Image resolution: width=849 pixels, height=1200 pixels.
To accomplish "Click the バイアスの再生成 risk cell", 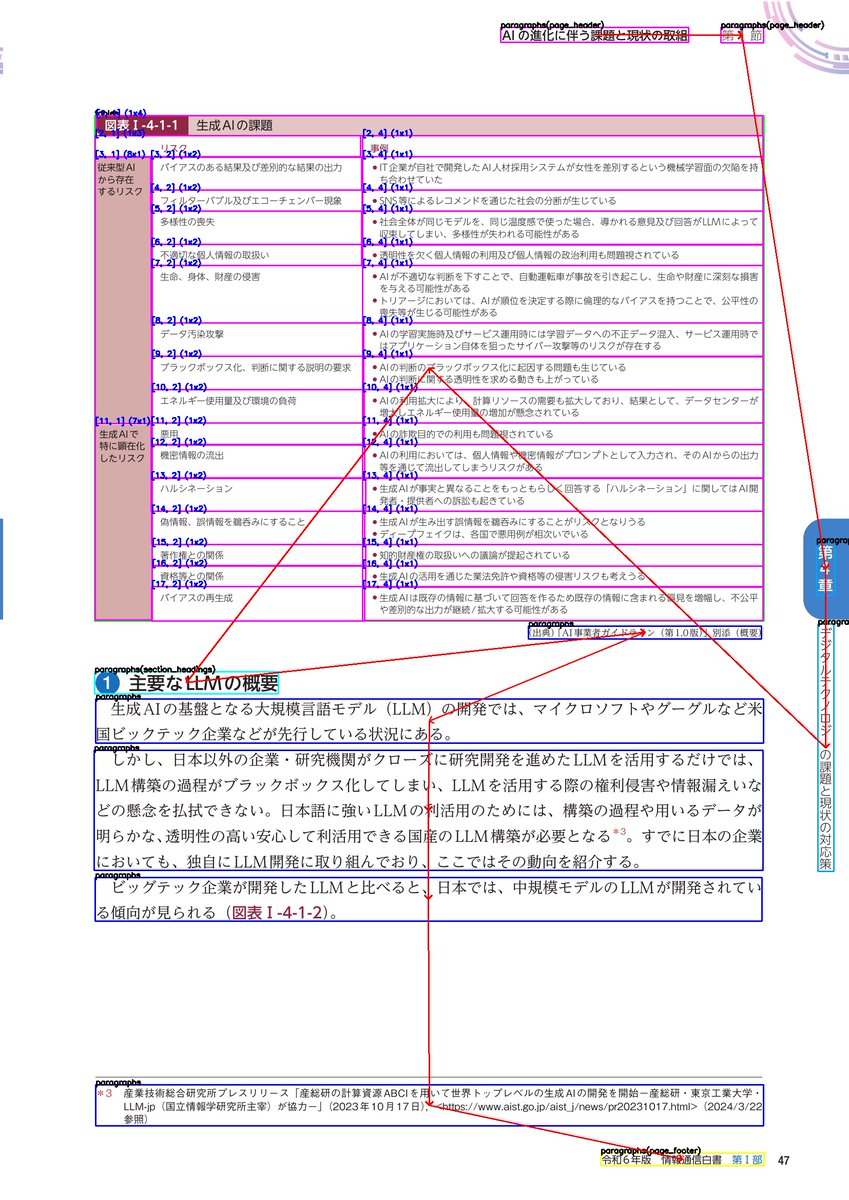I will pyautogui.click(x=256, y=603).
